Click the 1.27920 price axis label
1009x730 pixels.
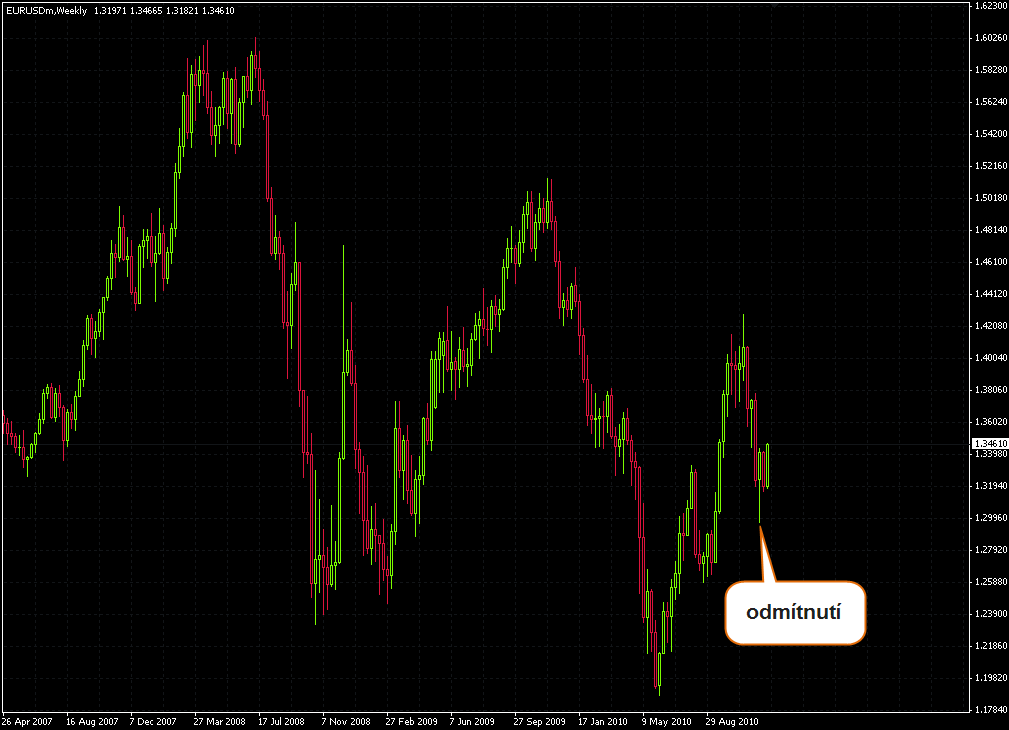coord(991,550)
